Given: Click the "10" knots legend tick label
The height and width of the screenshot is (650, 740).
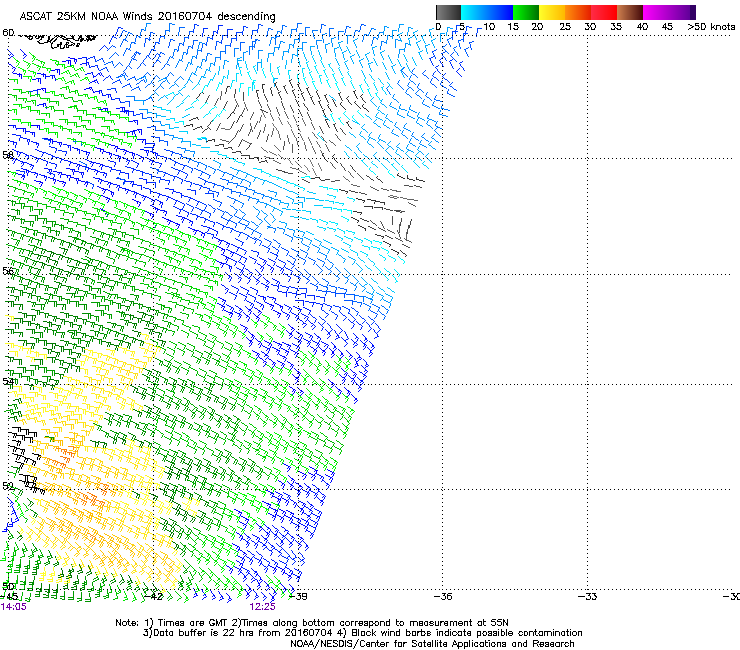Looking at the screenshot, I should tap(489, 27).
